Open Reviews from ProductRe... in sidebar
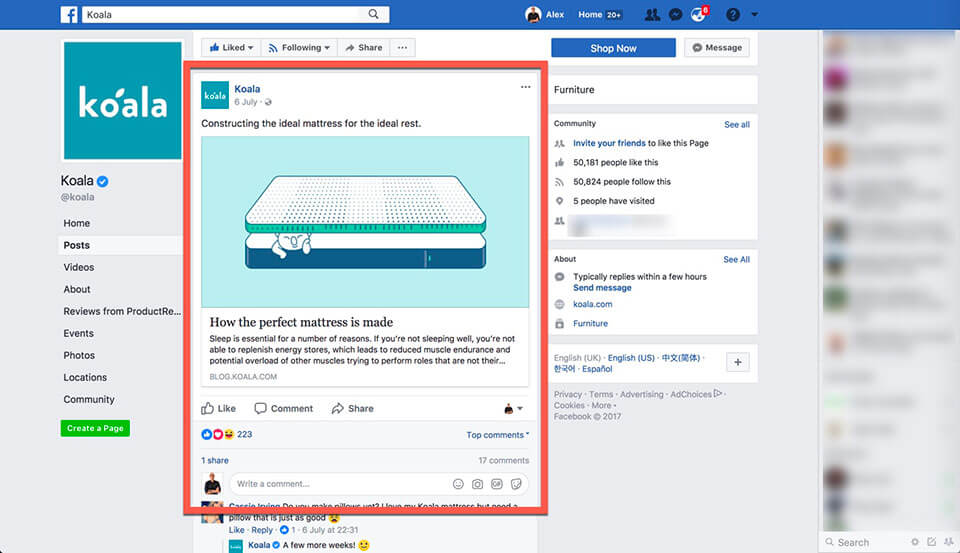960x553 pixels. [122, 312]
